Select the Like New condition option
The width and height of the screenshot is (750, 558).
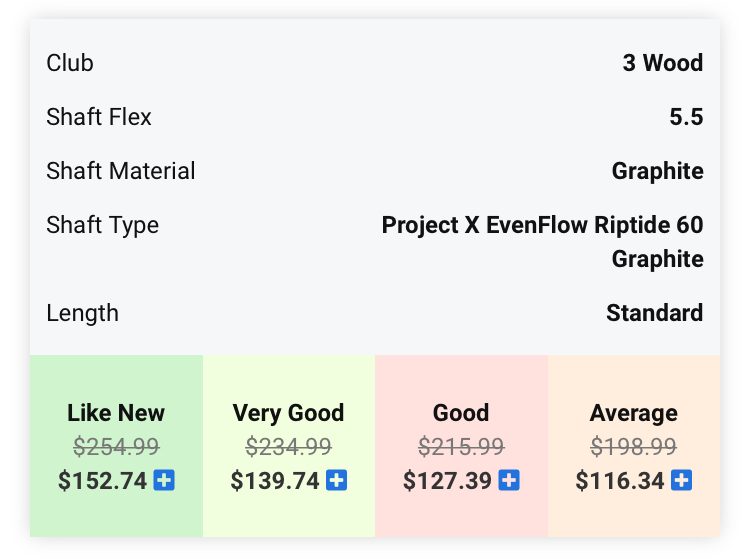tap(116, 413)
